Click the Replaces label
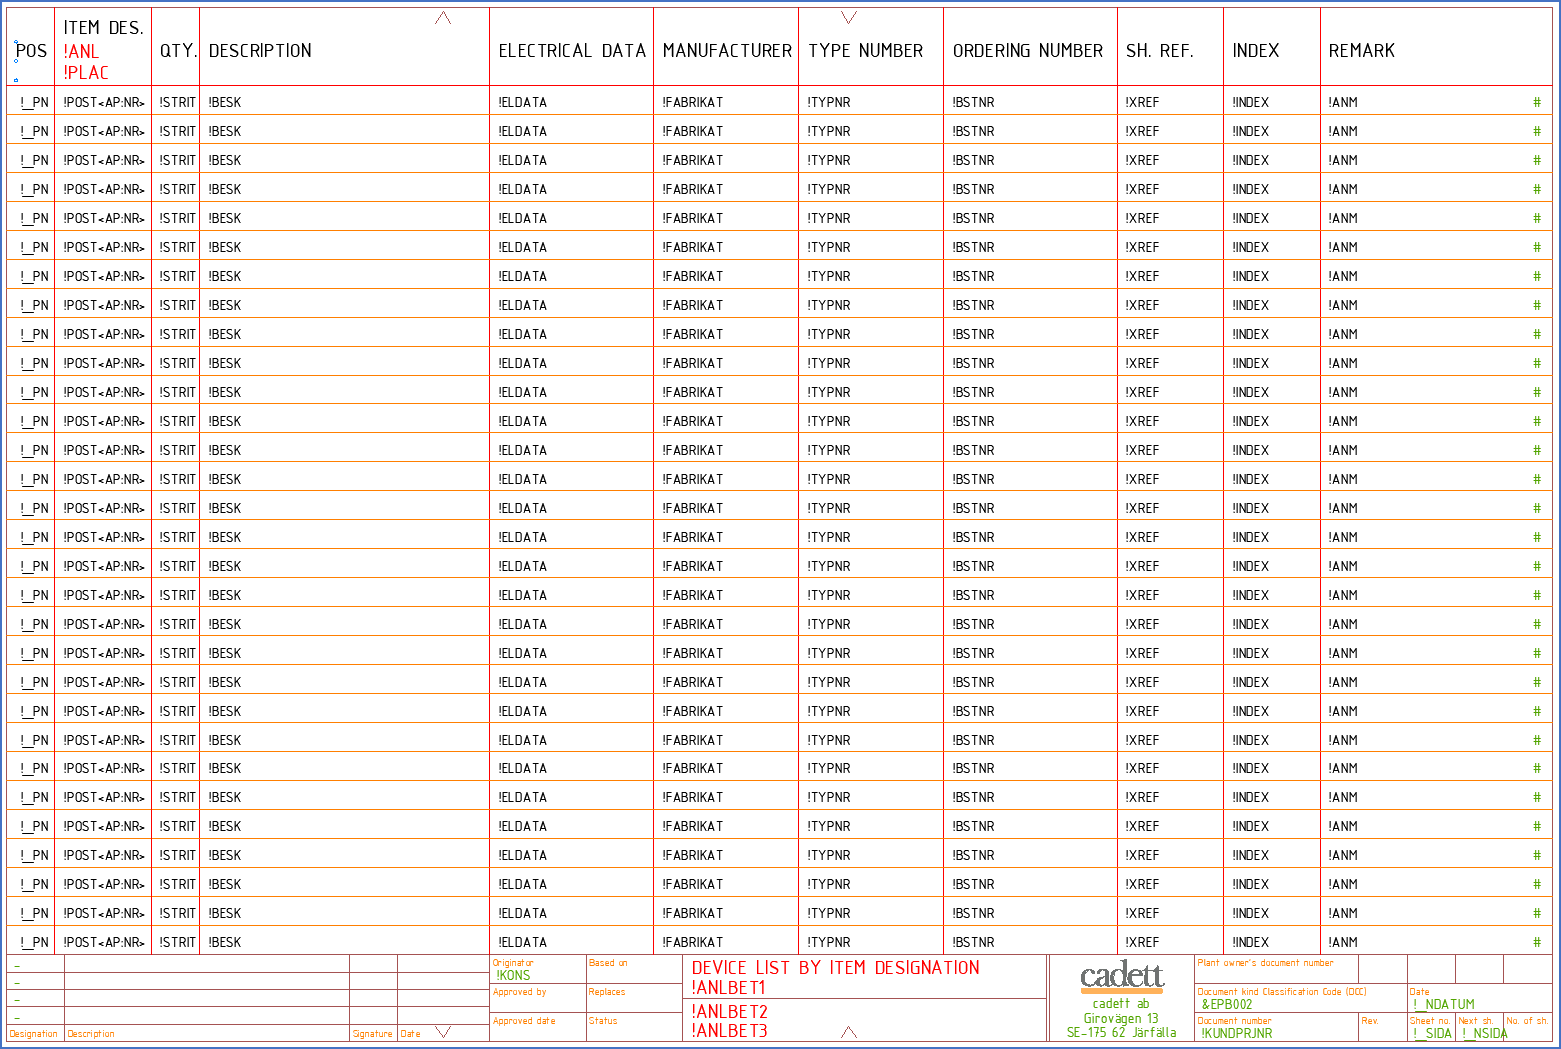 607,992
